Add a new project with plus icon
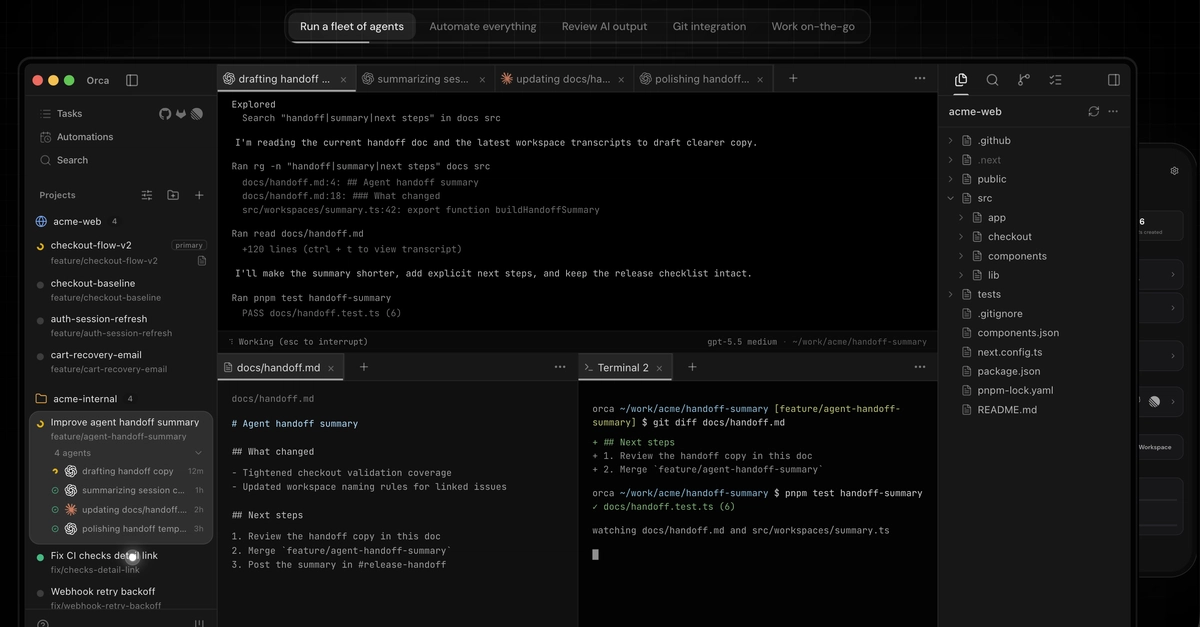This screenshot has width=1200, height=627. pos(199,195)
